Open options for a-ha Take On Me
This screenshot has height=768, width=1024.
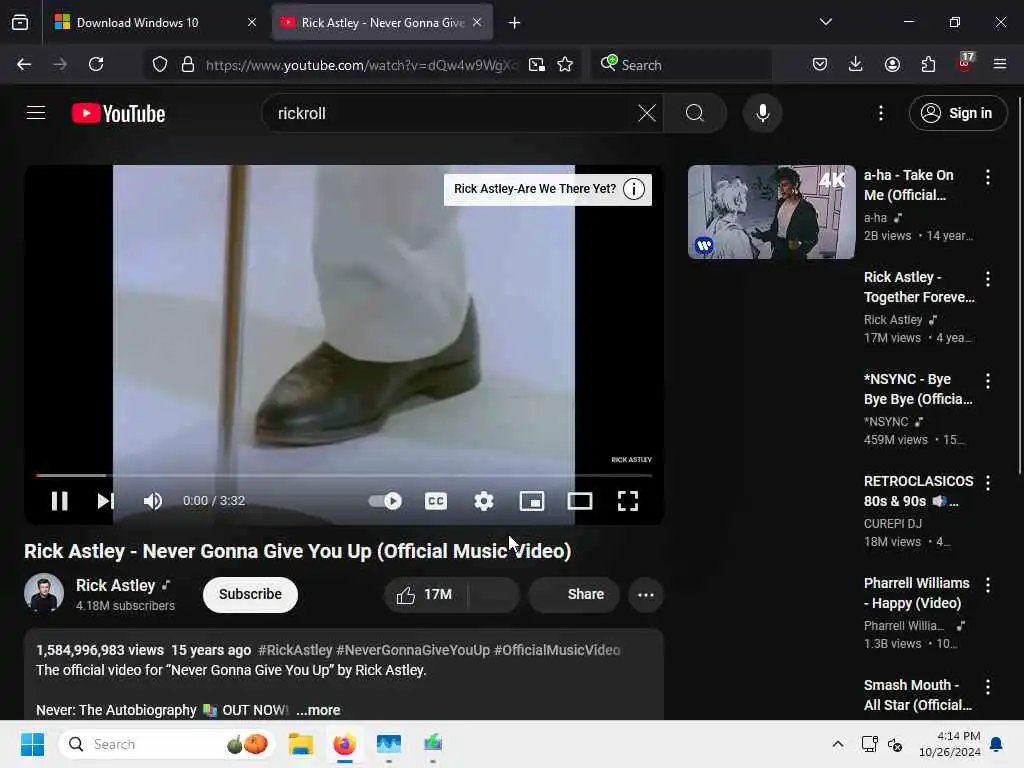[987, 176]
